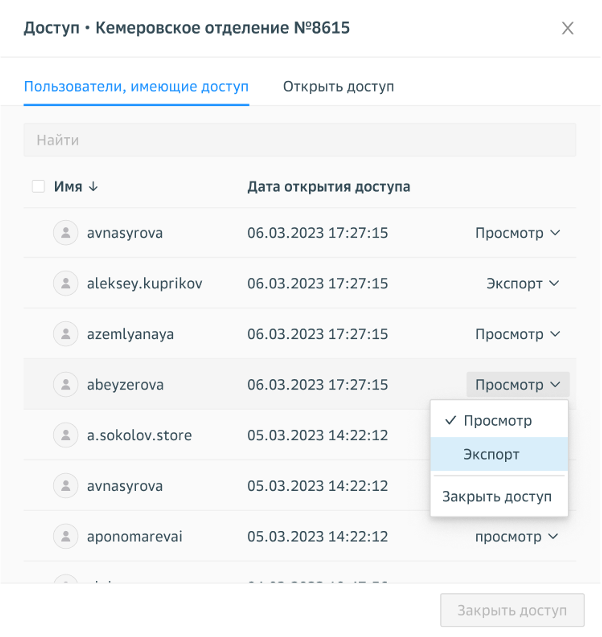Open the просмотр dropdown for aponomarevai
Screen dimensions: 602x637
click(517, 536)
